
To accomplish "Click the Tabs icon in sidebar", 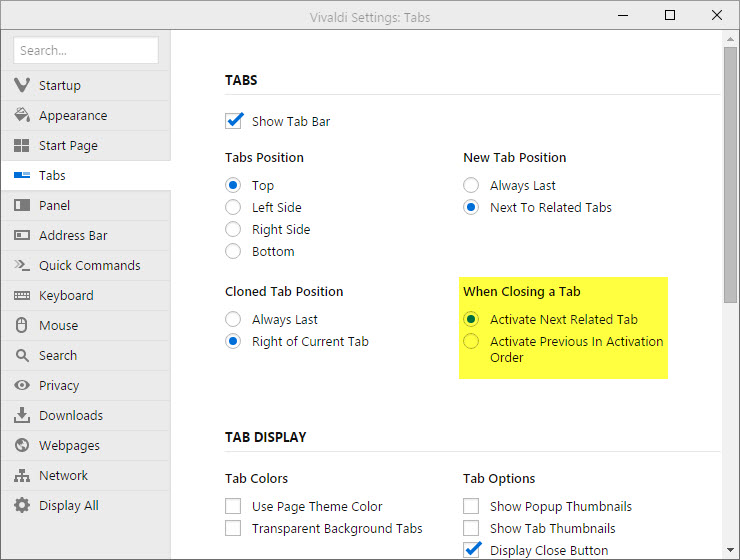I will [22, 175].
